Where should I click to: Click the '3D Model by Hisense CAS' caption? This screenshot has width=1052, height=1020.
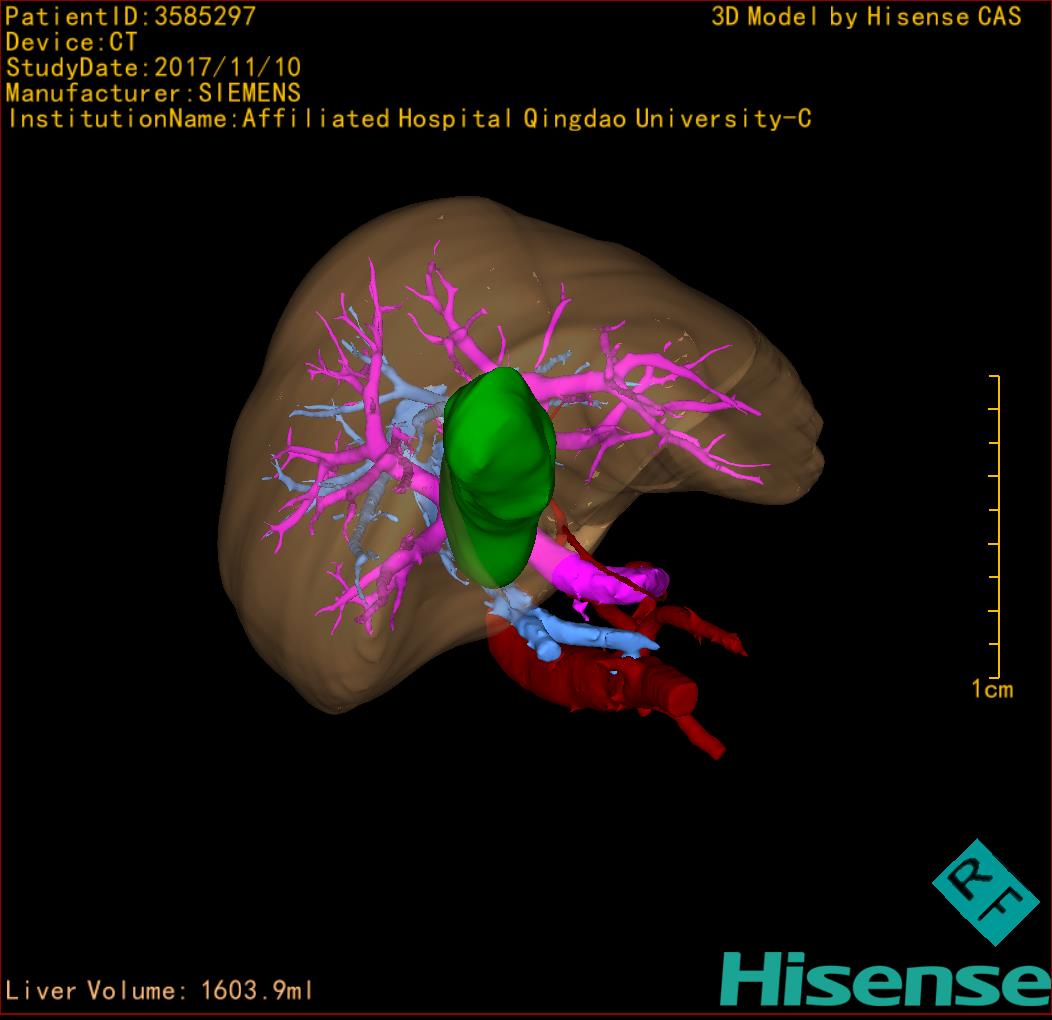pyautogui.click(x=866, y=17)
